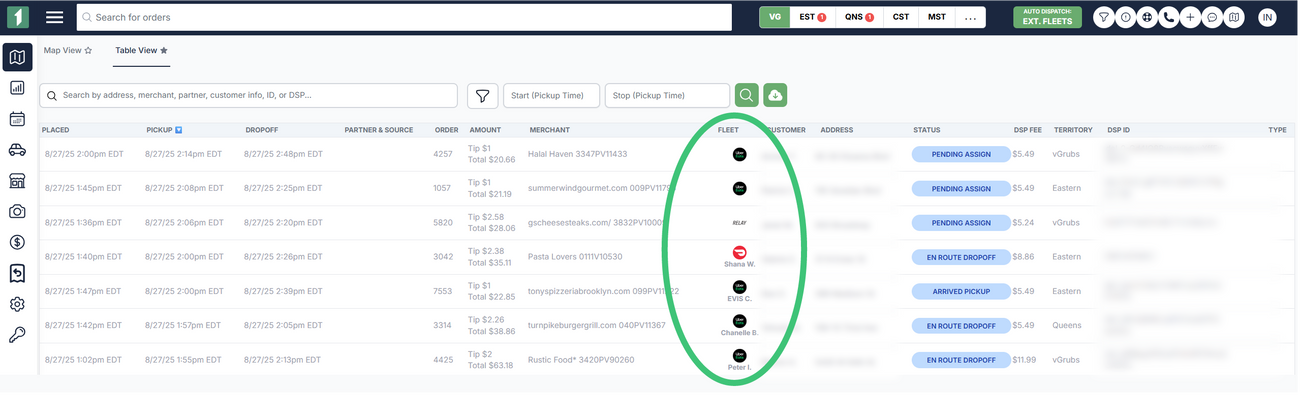1300x403 pixels.
Task: Favorite Map View with its star
Action: pos(88,51)
